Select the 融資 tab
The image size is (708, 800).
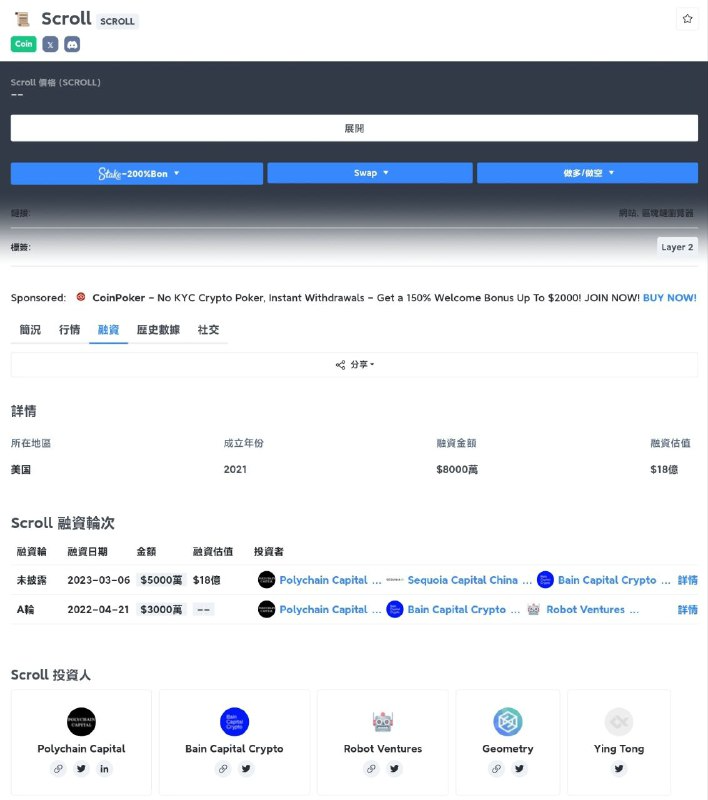(108, 330)
